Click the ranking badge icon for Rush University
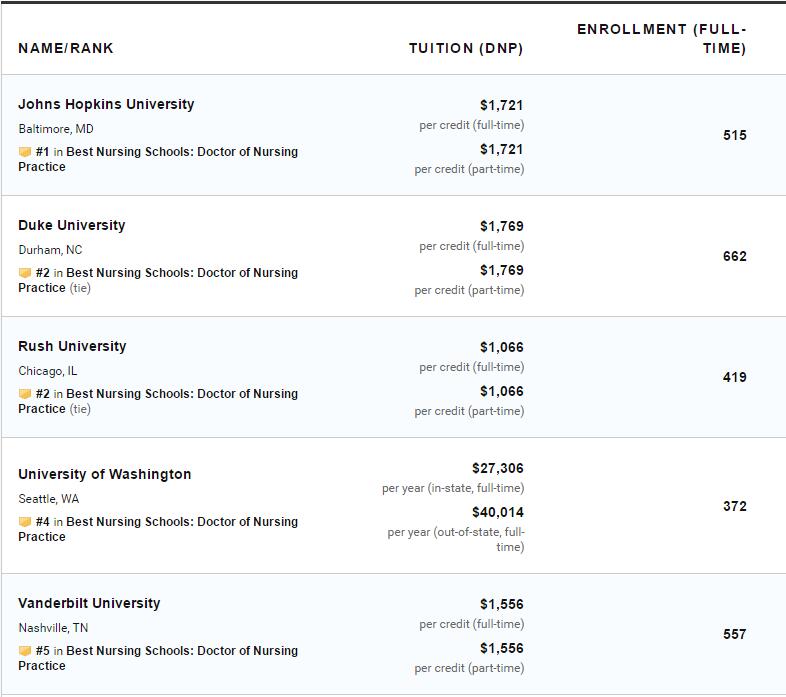The image size is (786, 697). pos(25,394)
